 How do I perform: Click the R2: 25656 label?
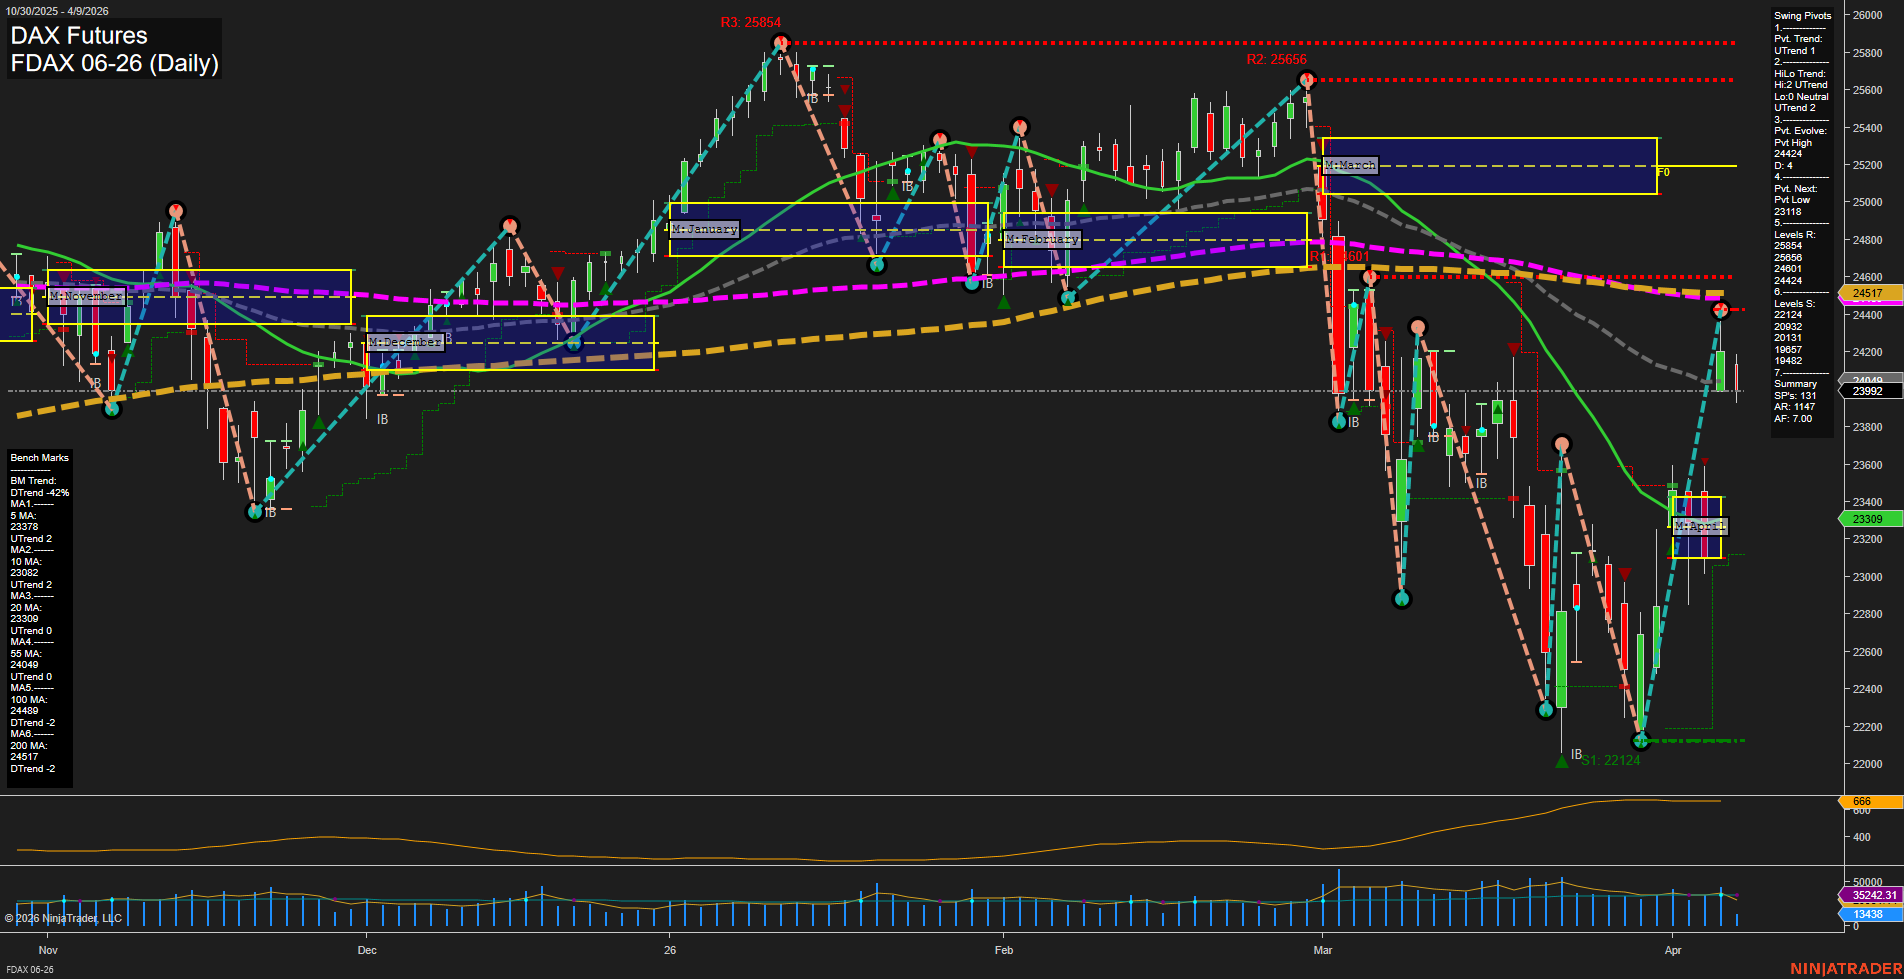pos(1276,59)
